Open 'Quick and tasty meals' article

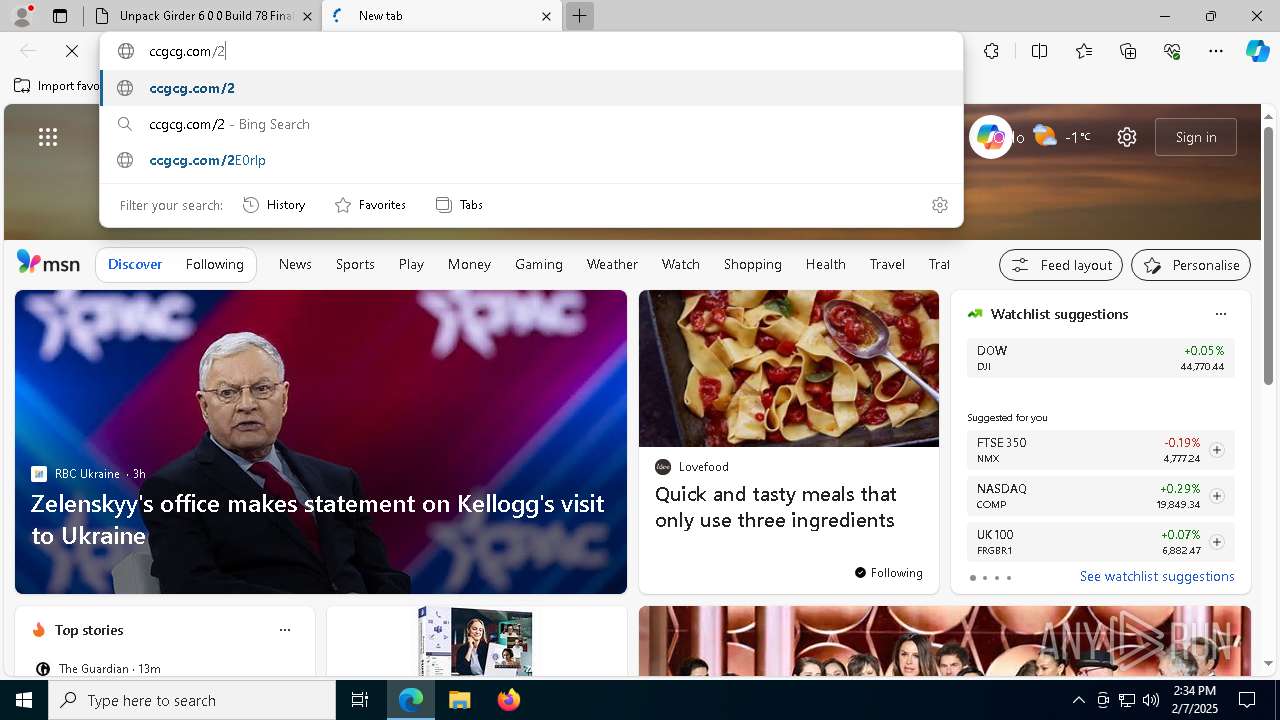click(x=775, y=507)
